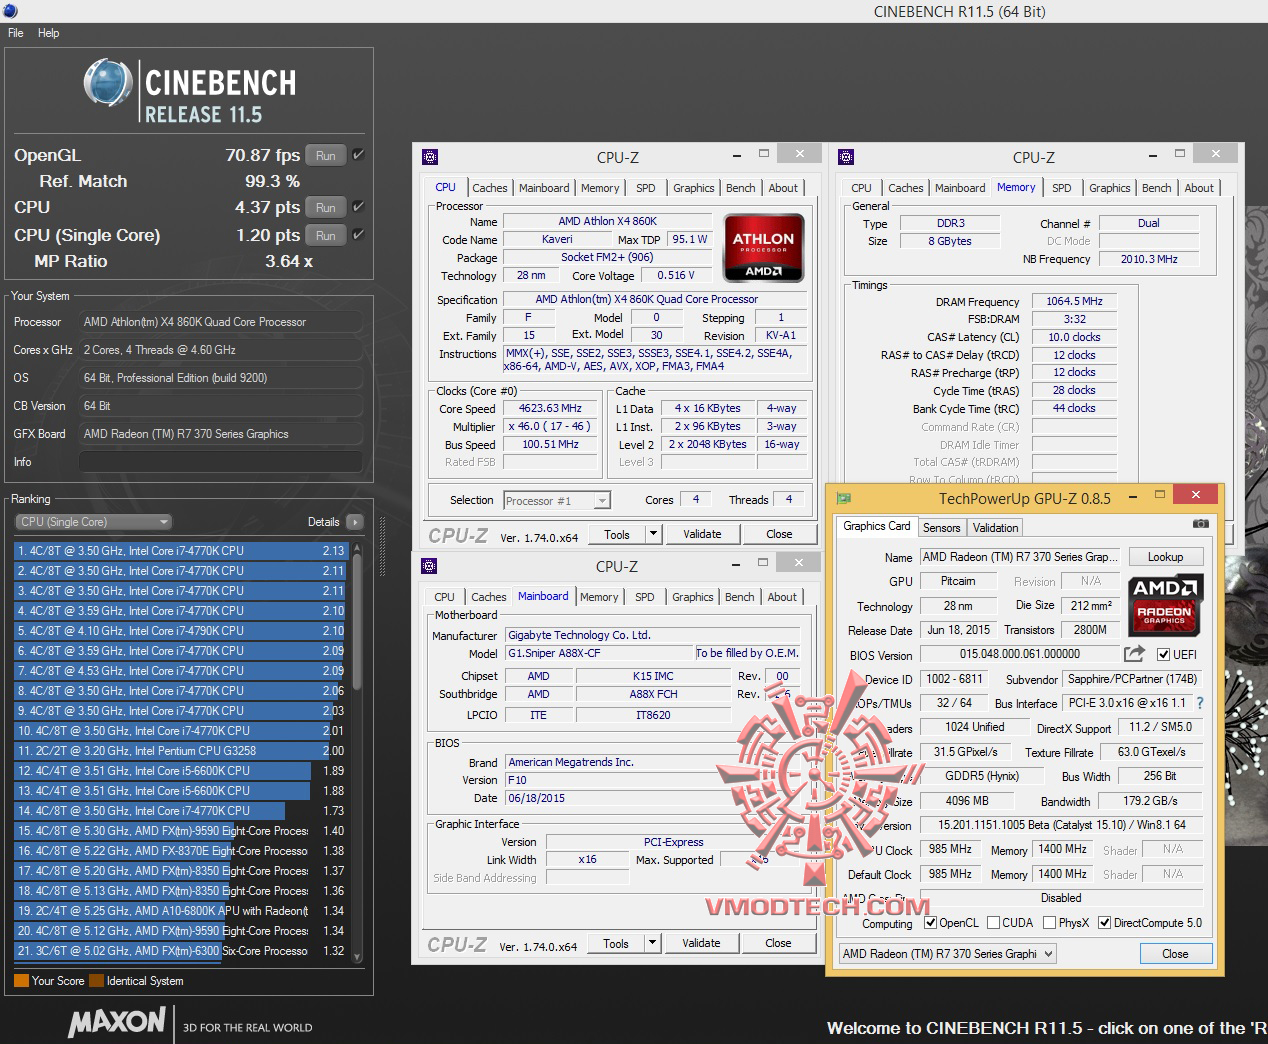Image resolution: width=1268 pixels, height=1044 pixels.
Task: Open the GPU selection dropdown in GPU-Z
Action: point(947,954)
